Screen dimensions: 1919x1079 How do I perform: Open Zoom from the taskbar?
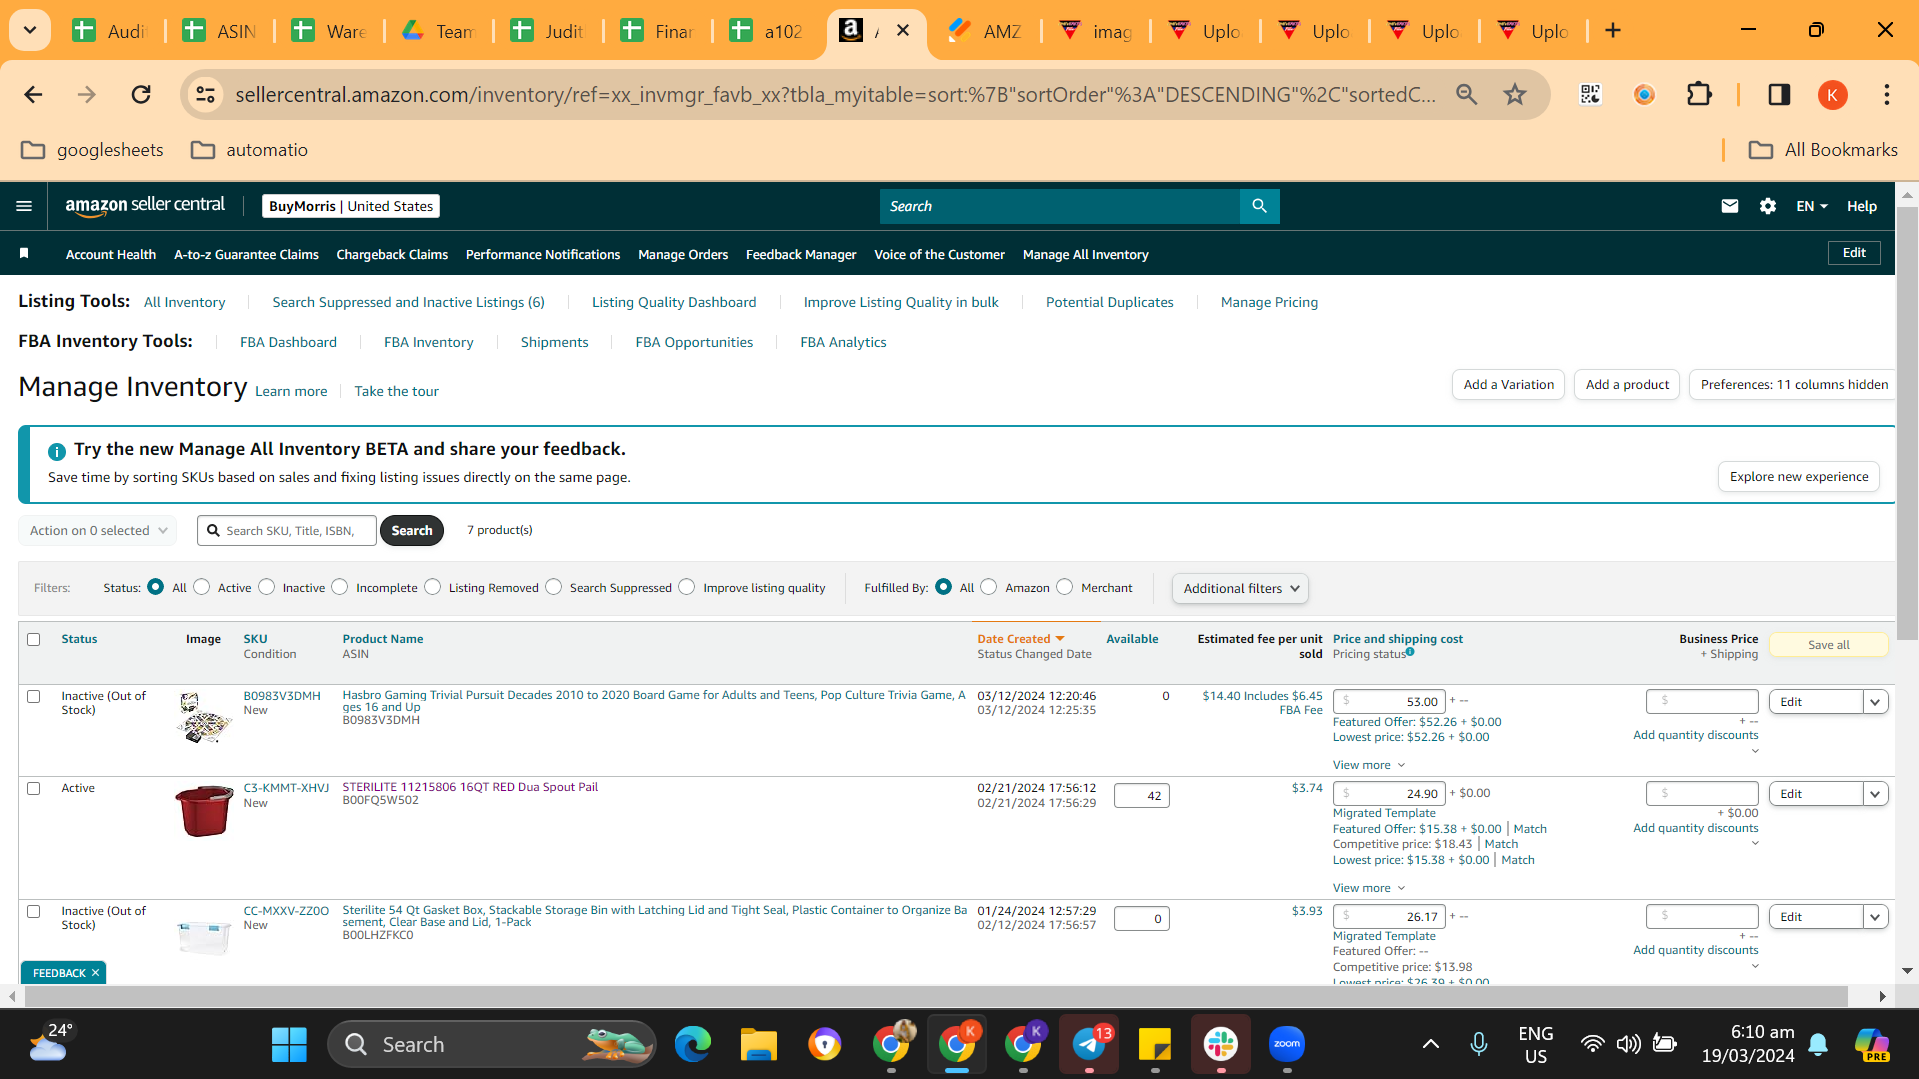[x=1286, y=1044]
